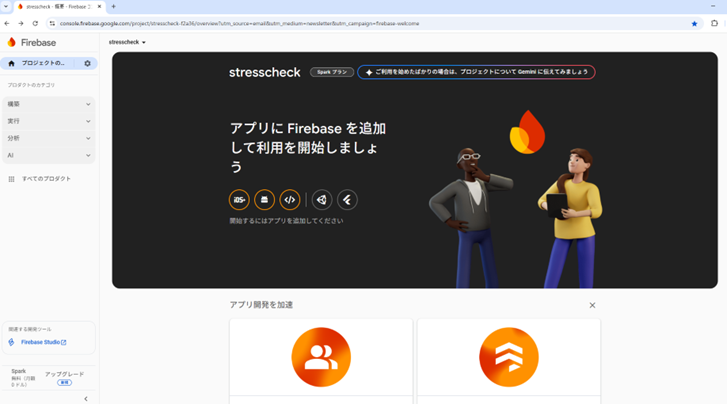
Task: Click the Spark プラン badge
Action: coord(332,72)
